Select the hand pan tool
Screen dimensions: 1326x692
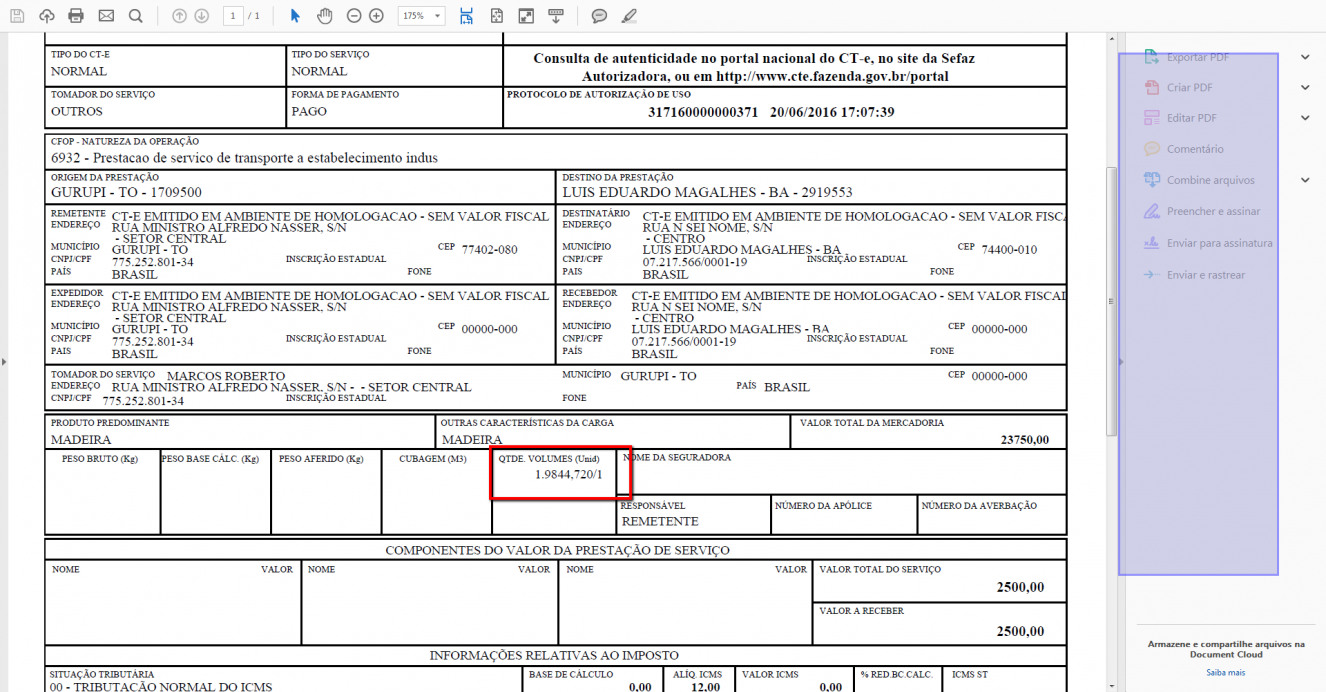tap(324, 16)
